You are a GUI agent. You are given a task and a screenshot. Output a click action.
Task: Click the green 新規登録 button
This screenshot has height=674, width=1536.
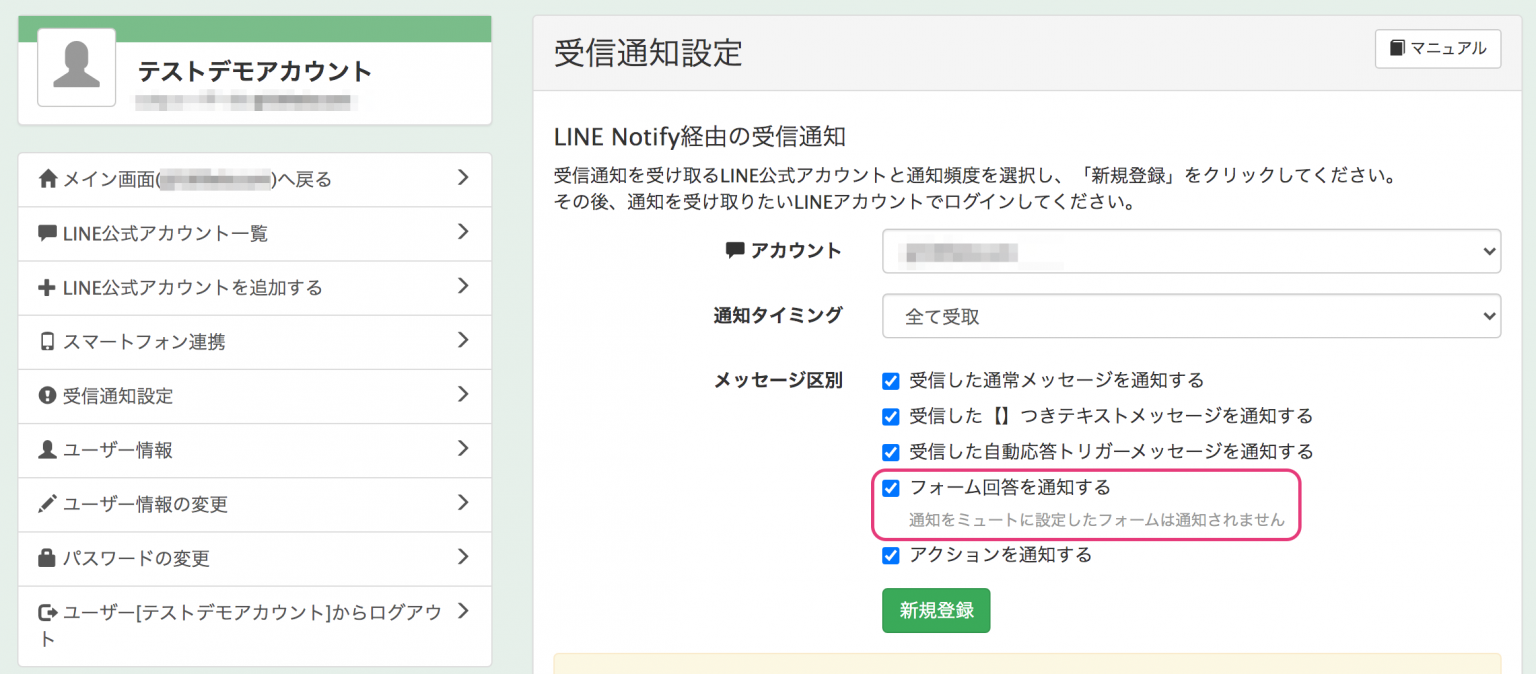936,610
